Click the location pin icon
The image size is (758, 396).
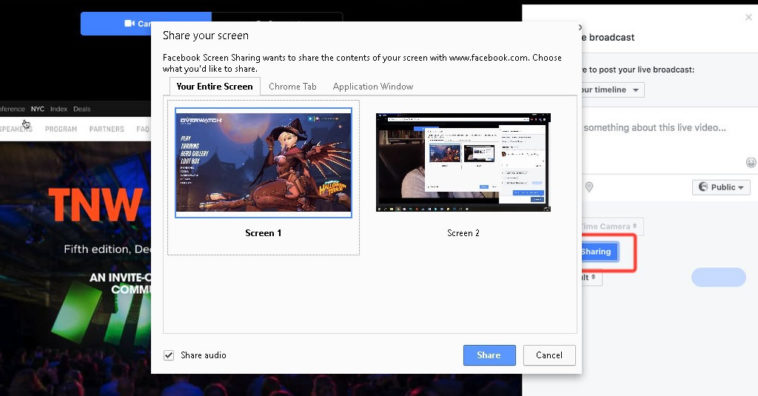tap(589, 187)
